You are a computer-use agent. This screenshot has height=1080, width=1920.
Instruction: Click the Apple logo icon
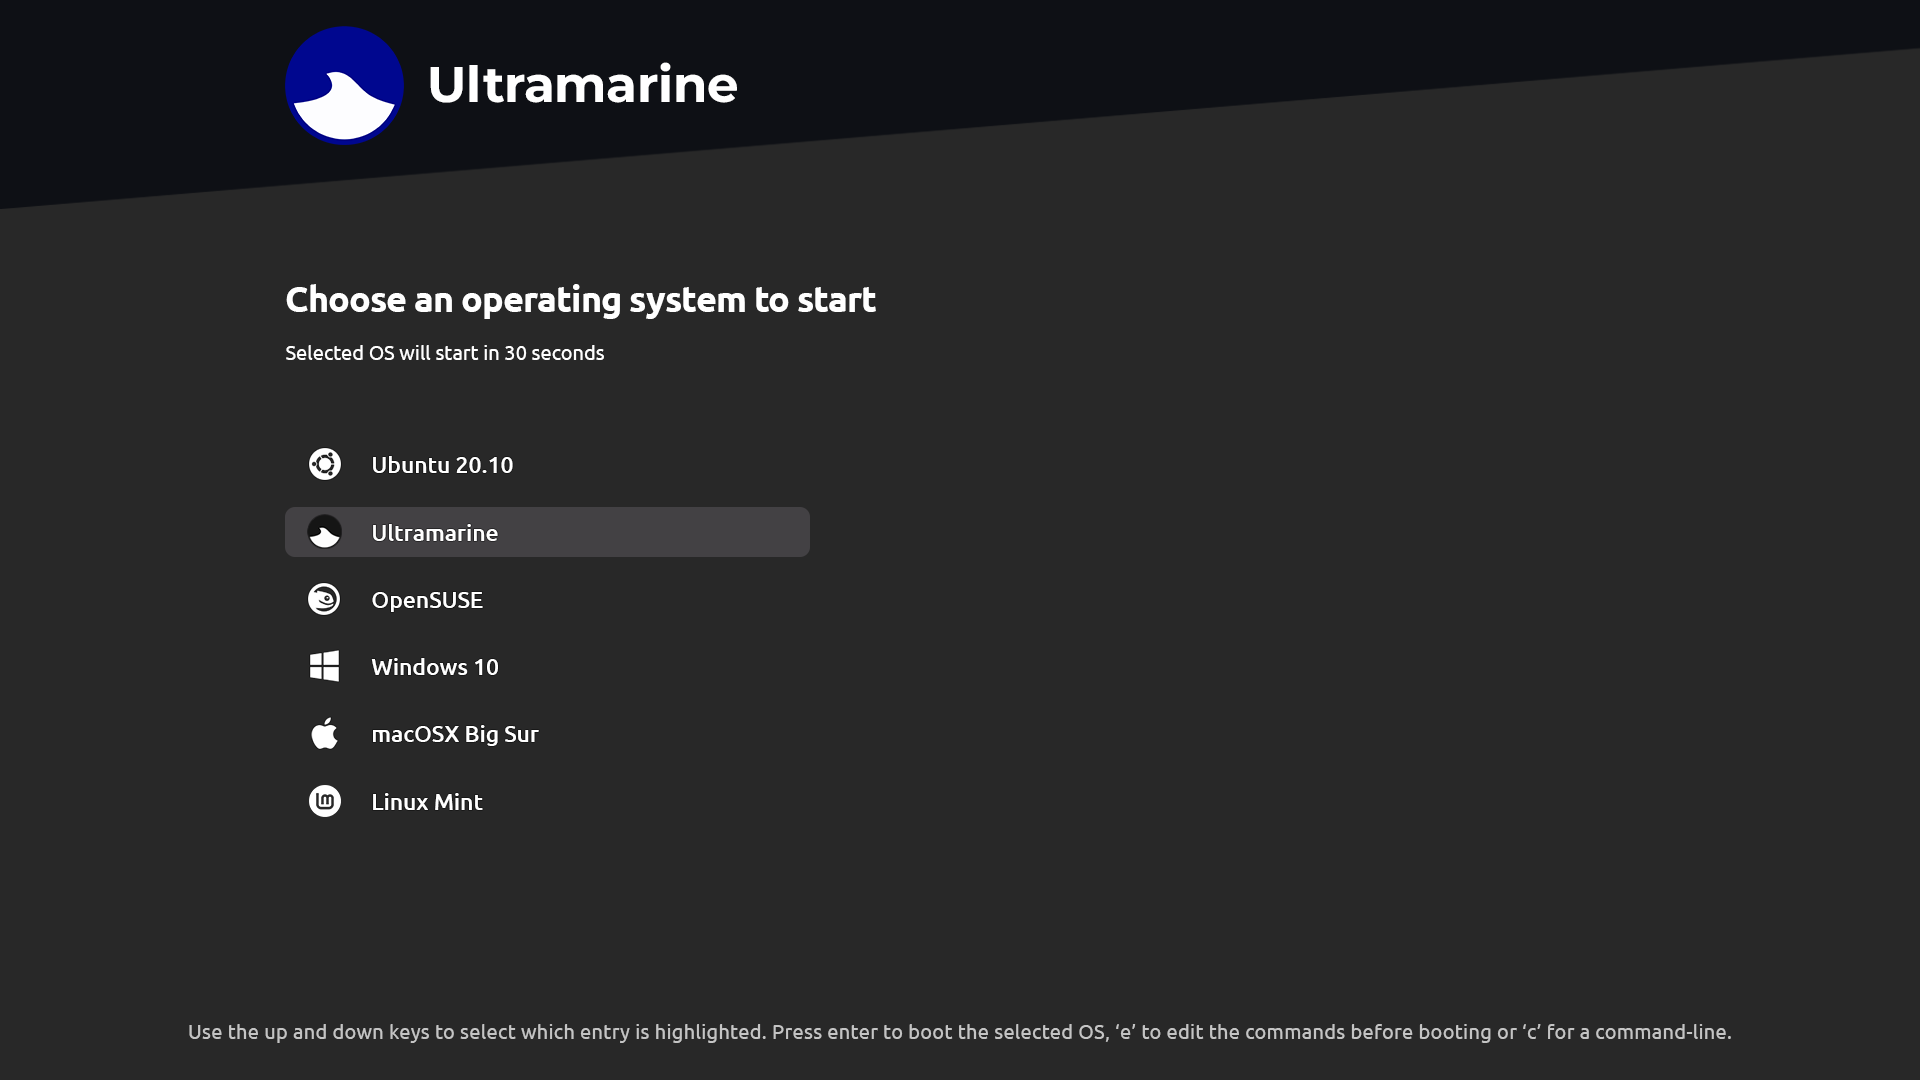[324, 733]
